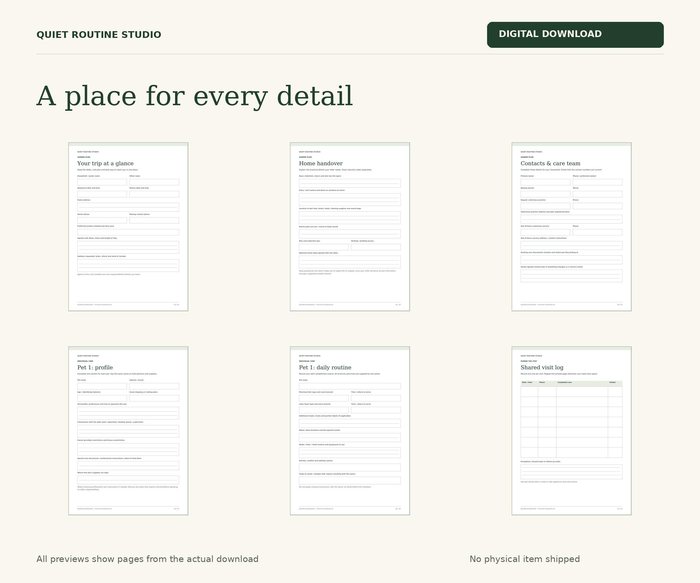Click the heading 'A place for every detail'

point(195,96)
